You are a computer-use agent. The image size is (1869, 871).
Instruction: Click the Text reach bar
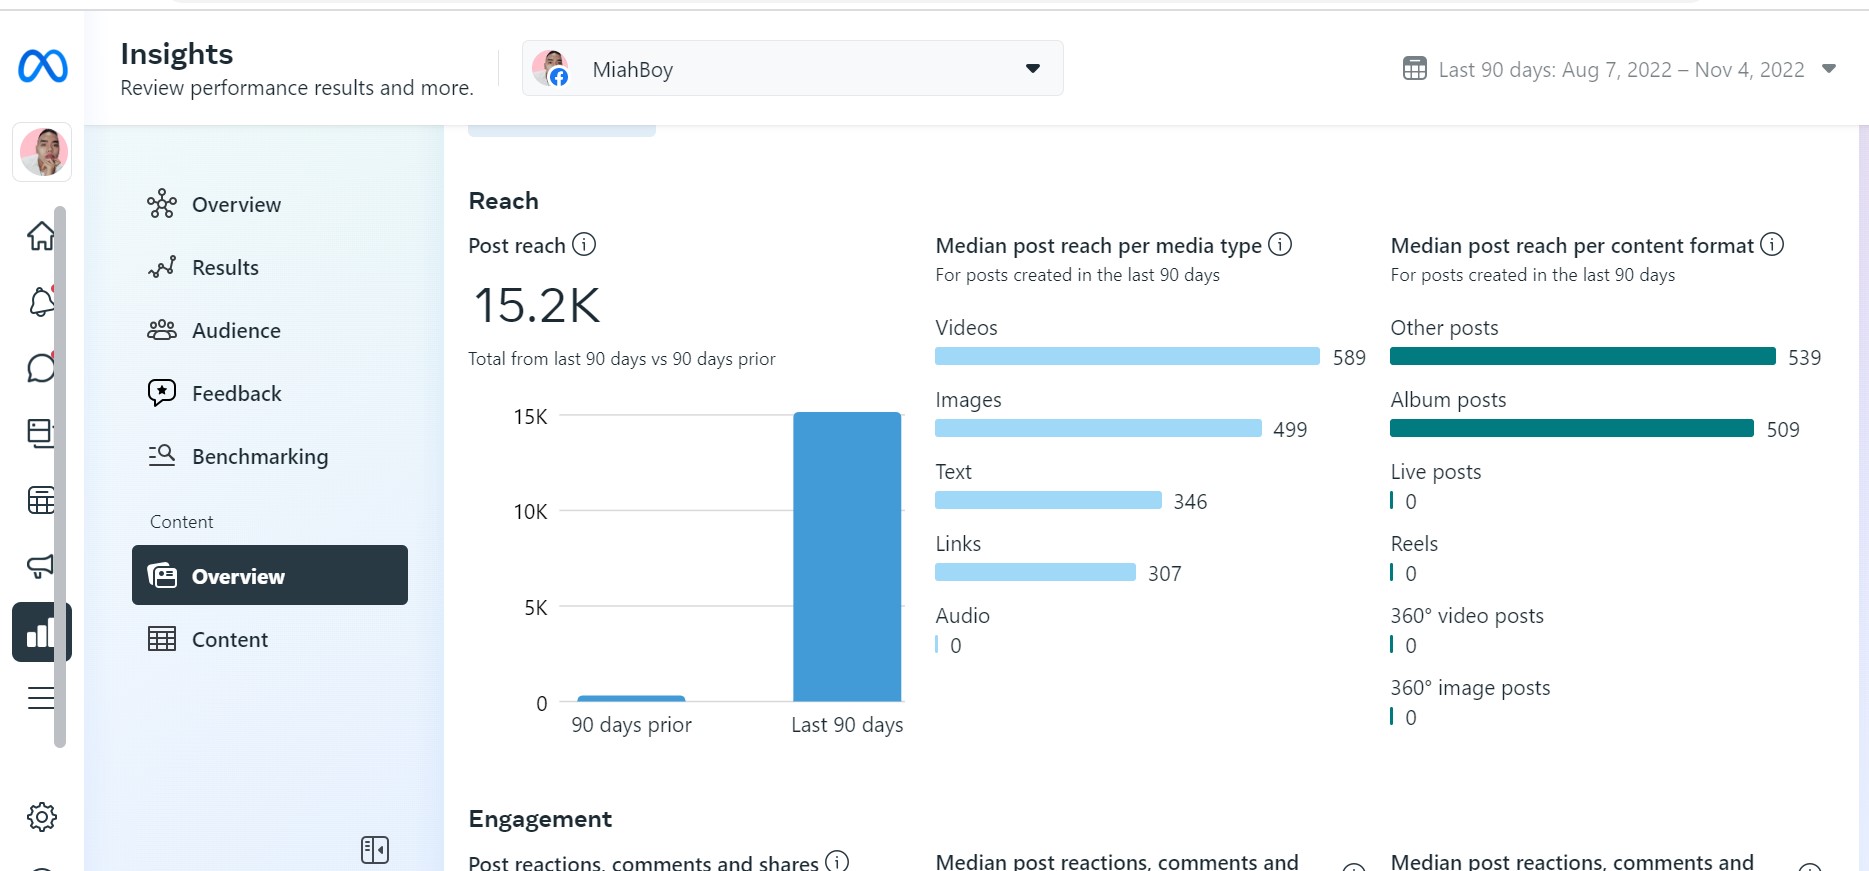click(x=1048, y=500)
